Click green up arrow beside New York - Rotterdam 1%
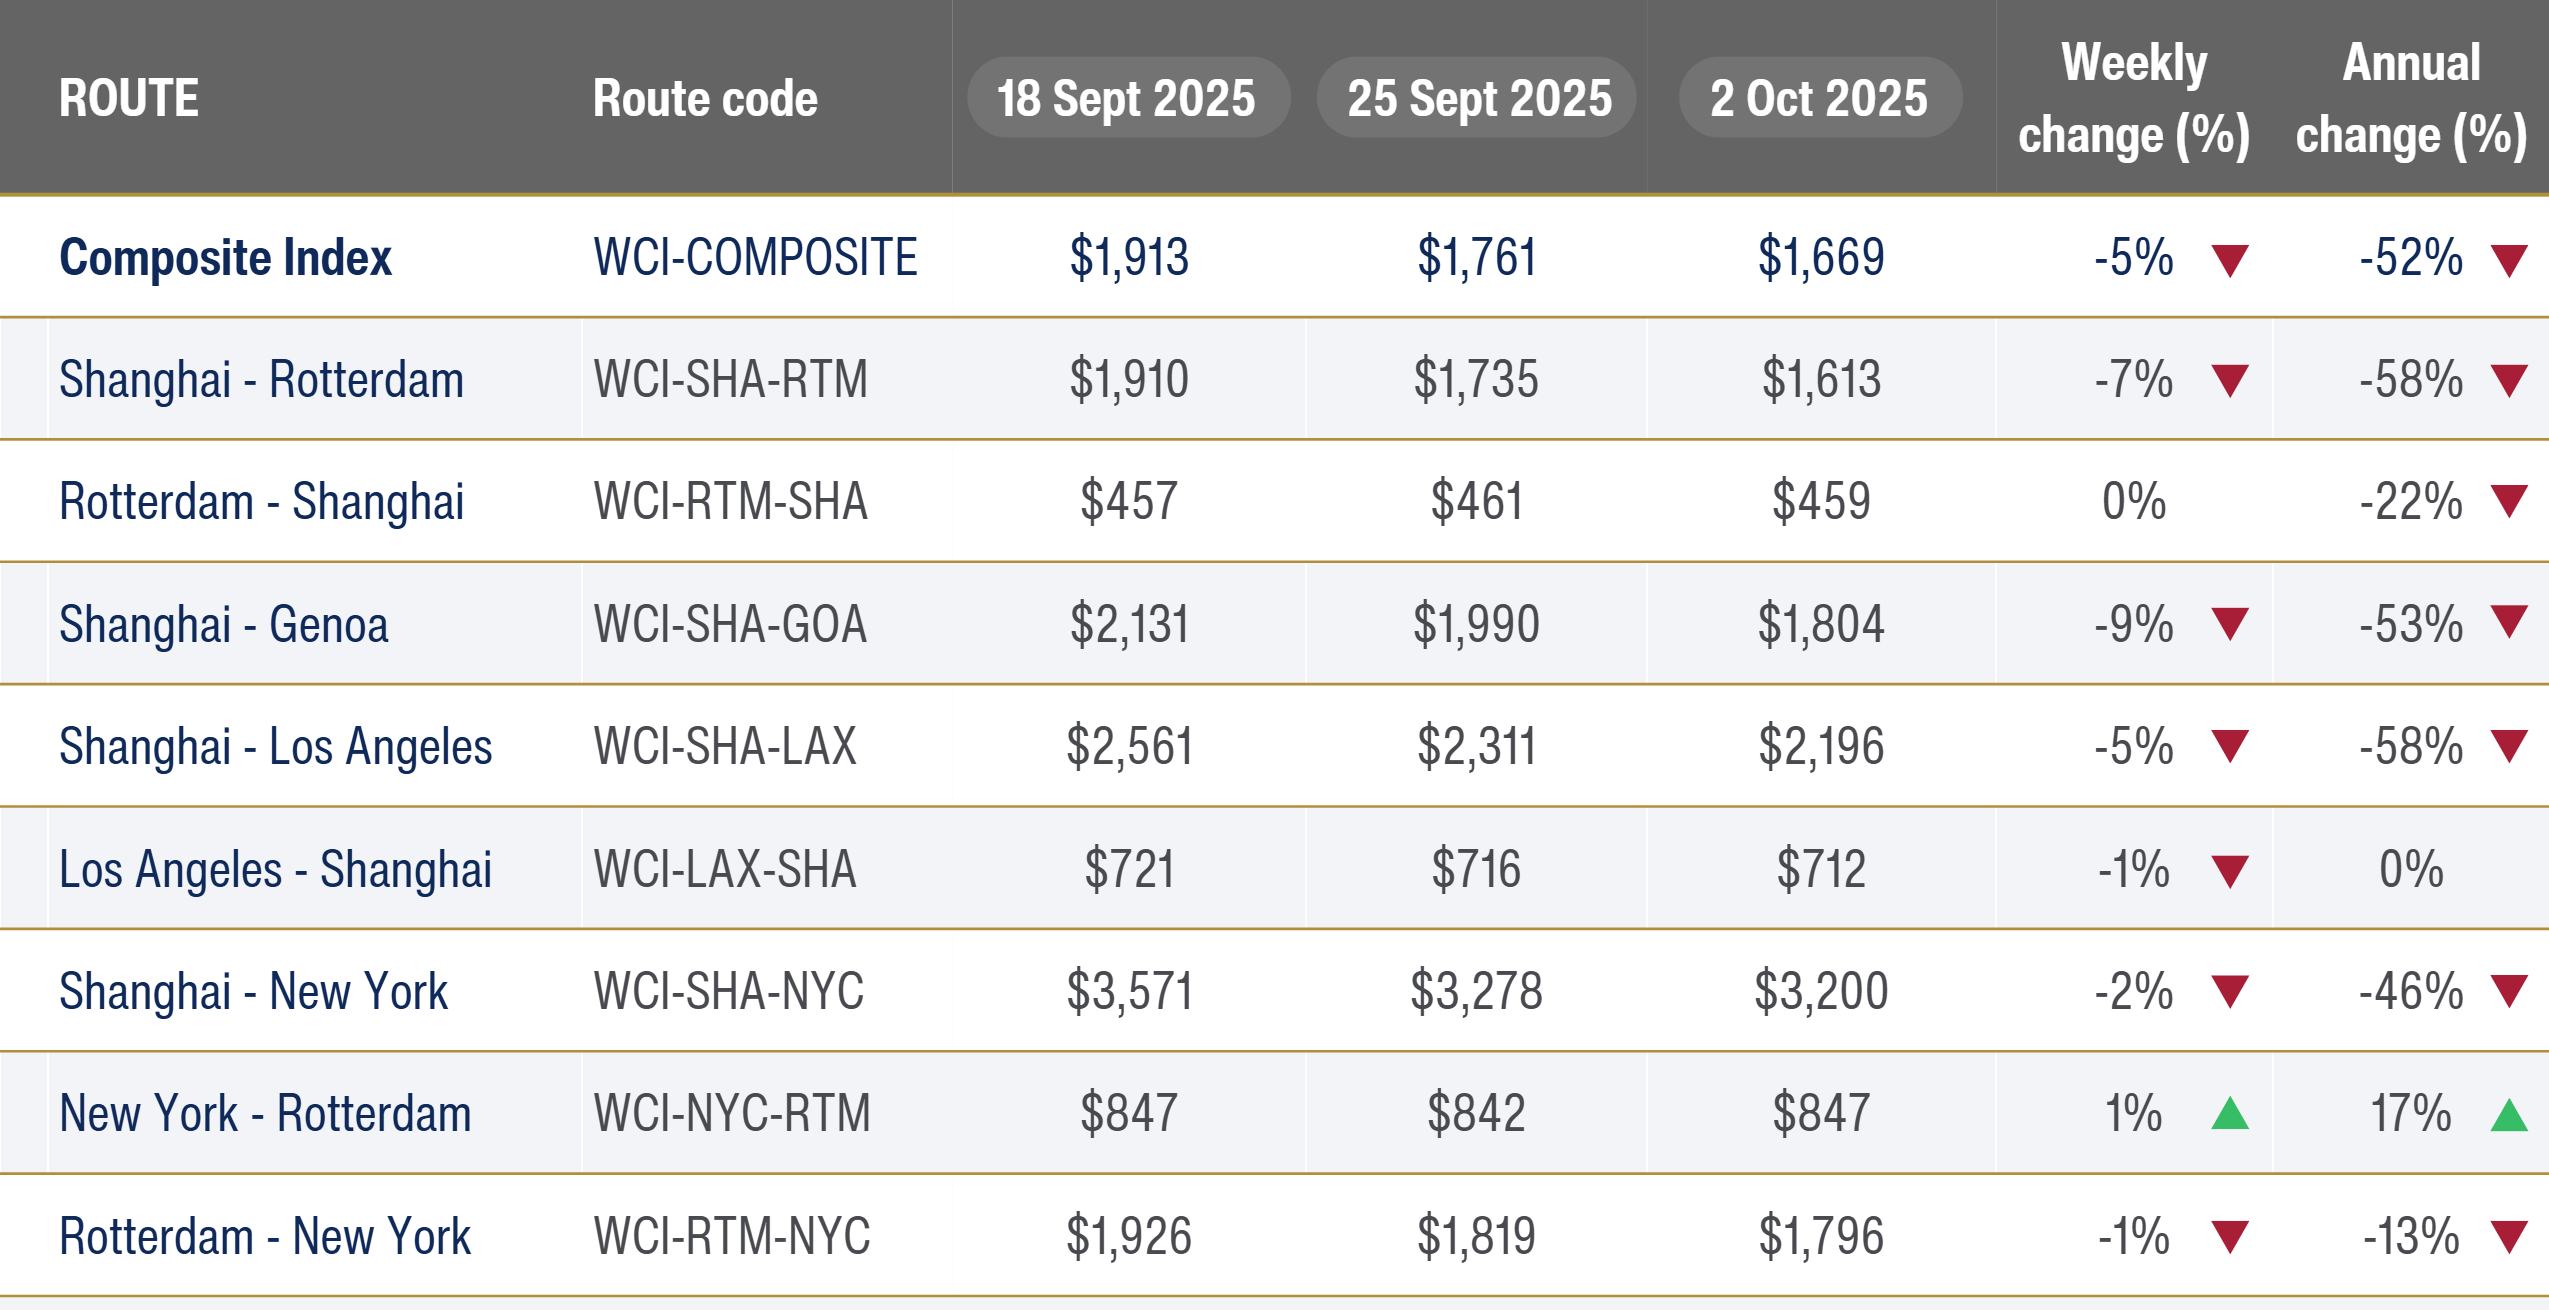This screenshot has width=2549, height=1310. point(2229,1113)
